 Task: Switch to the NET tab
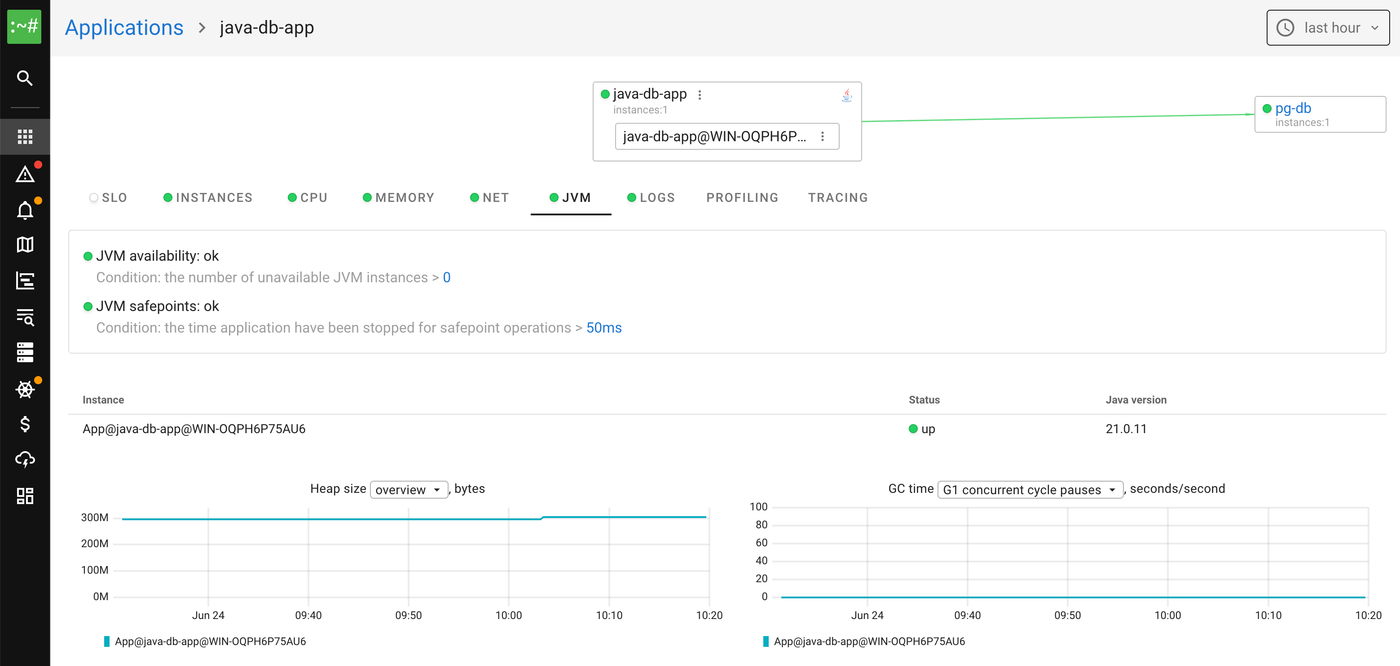click(490, 198)
